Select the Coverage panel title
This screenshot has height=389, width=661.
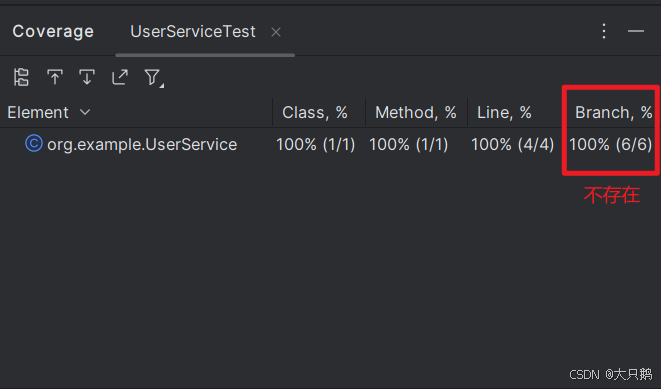tap(53, 32)
